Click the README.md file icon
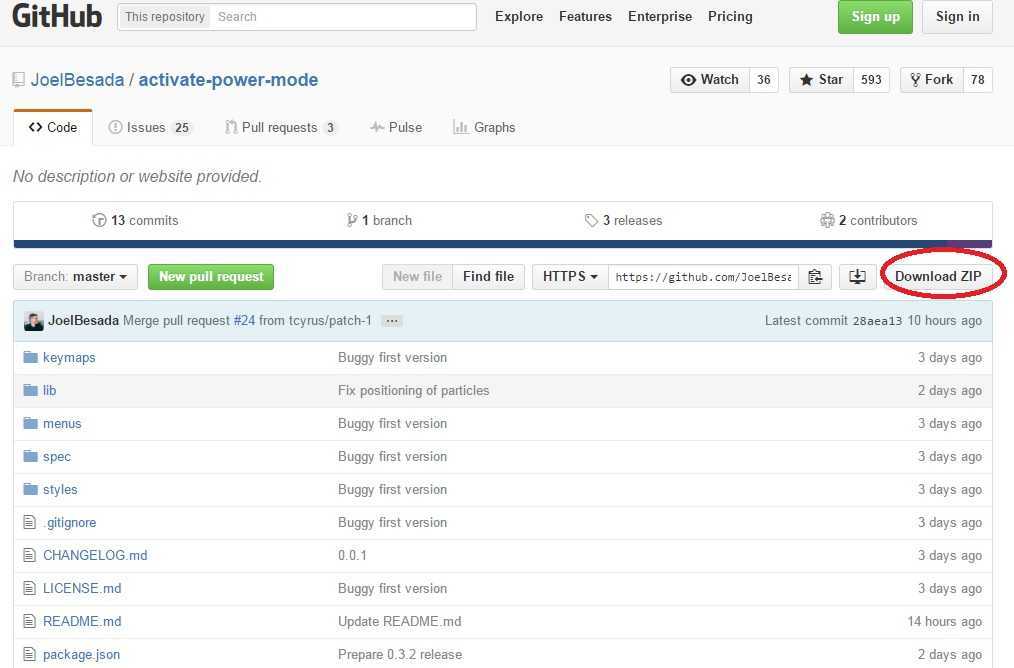1014x668 pixels. (29, 621)
